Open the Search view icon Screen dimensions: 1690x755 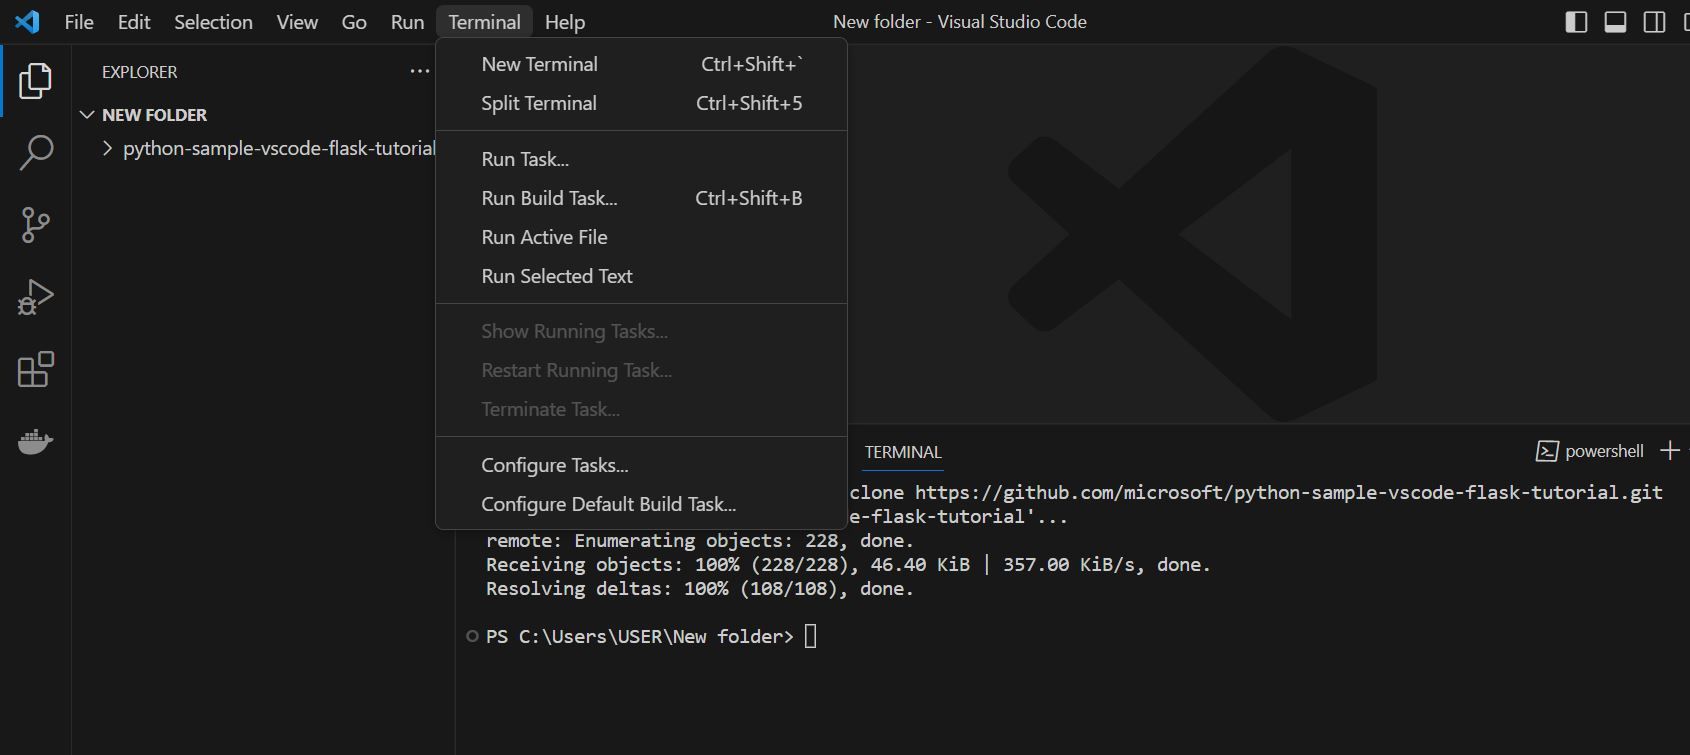(35, 153)
